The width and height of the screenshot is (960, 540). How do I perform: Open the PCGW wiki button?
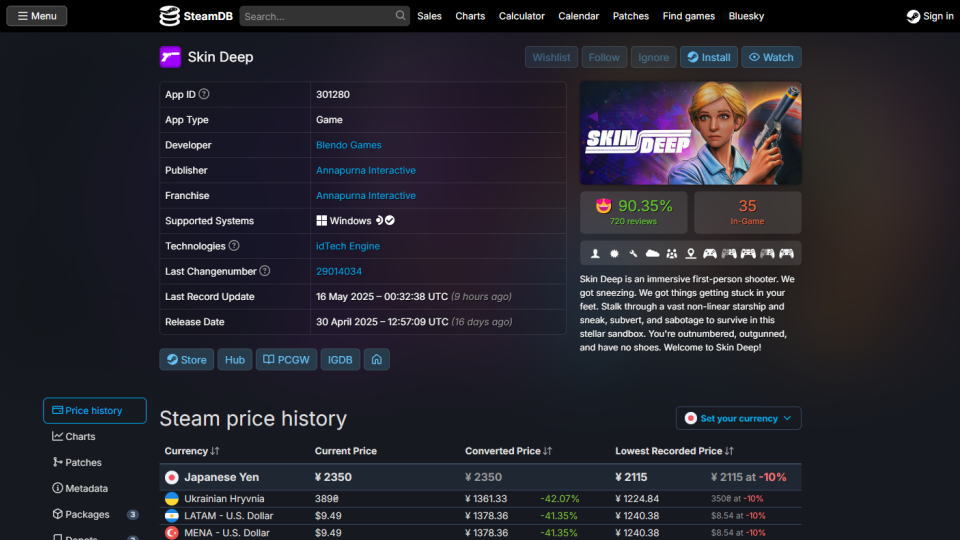click(x=286, y=359)
